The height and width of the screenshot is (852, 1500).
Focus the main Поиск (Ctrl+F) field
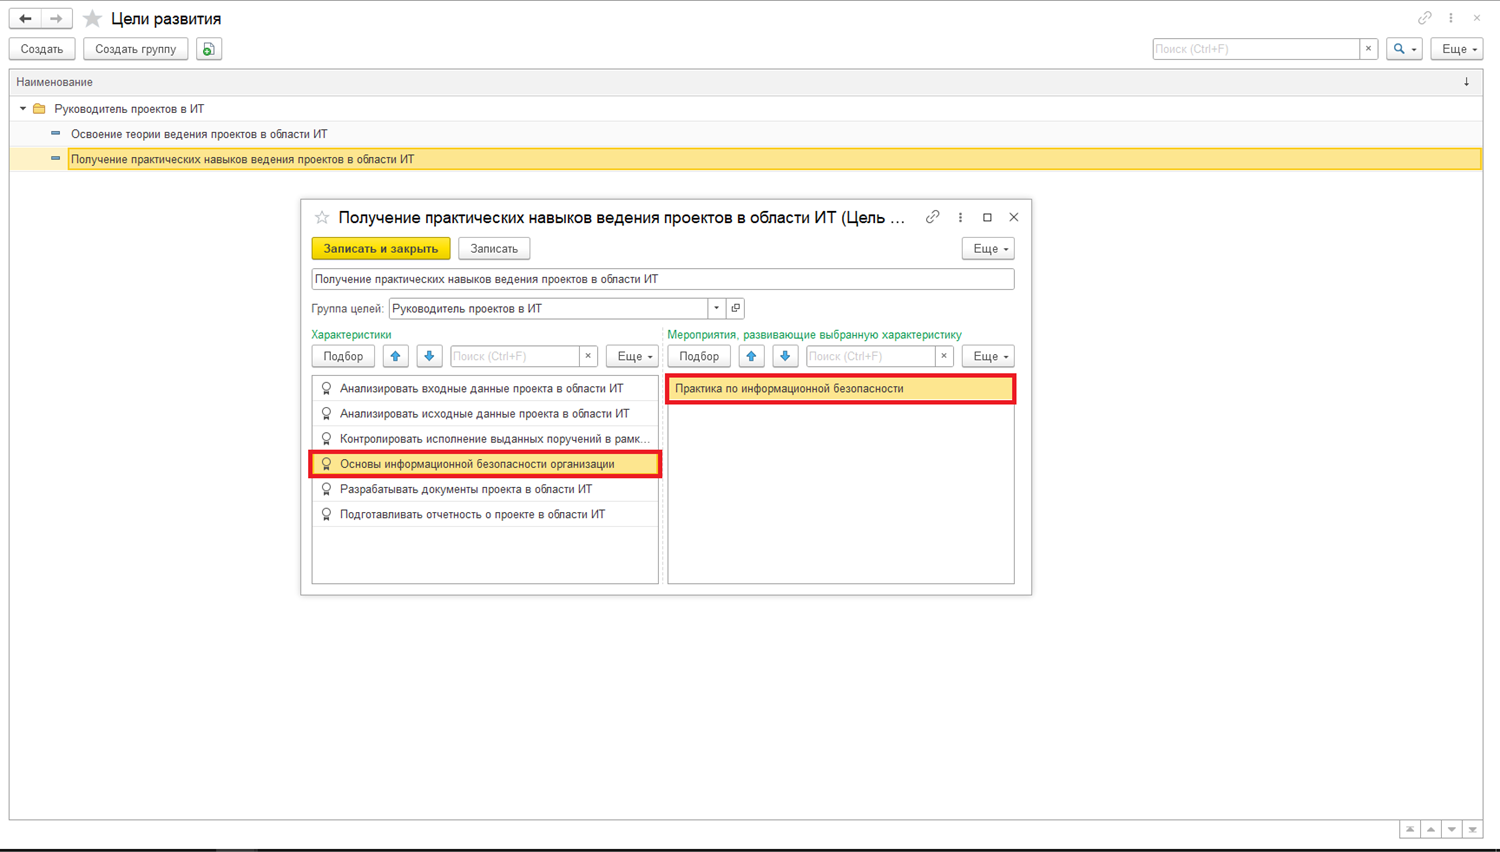click(1256, 49)
